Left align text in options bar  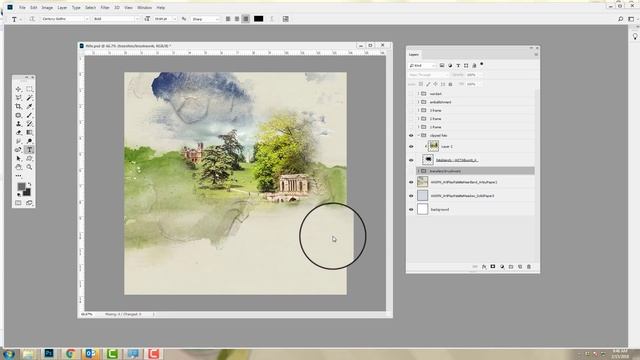(228, 19)
